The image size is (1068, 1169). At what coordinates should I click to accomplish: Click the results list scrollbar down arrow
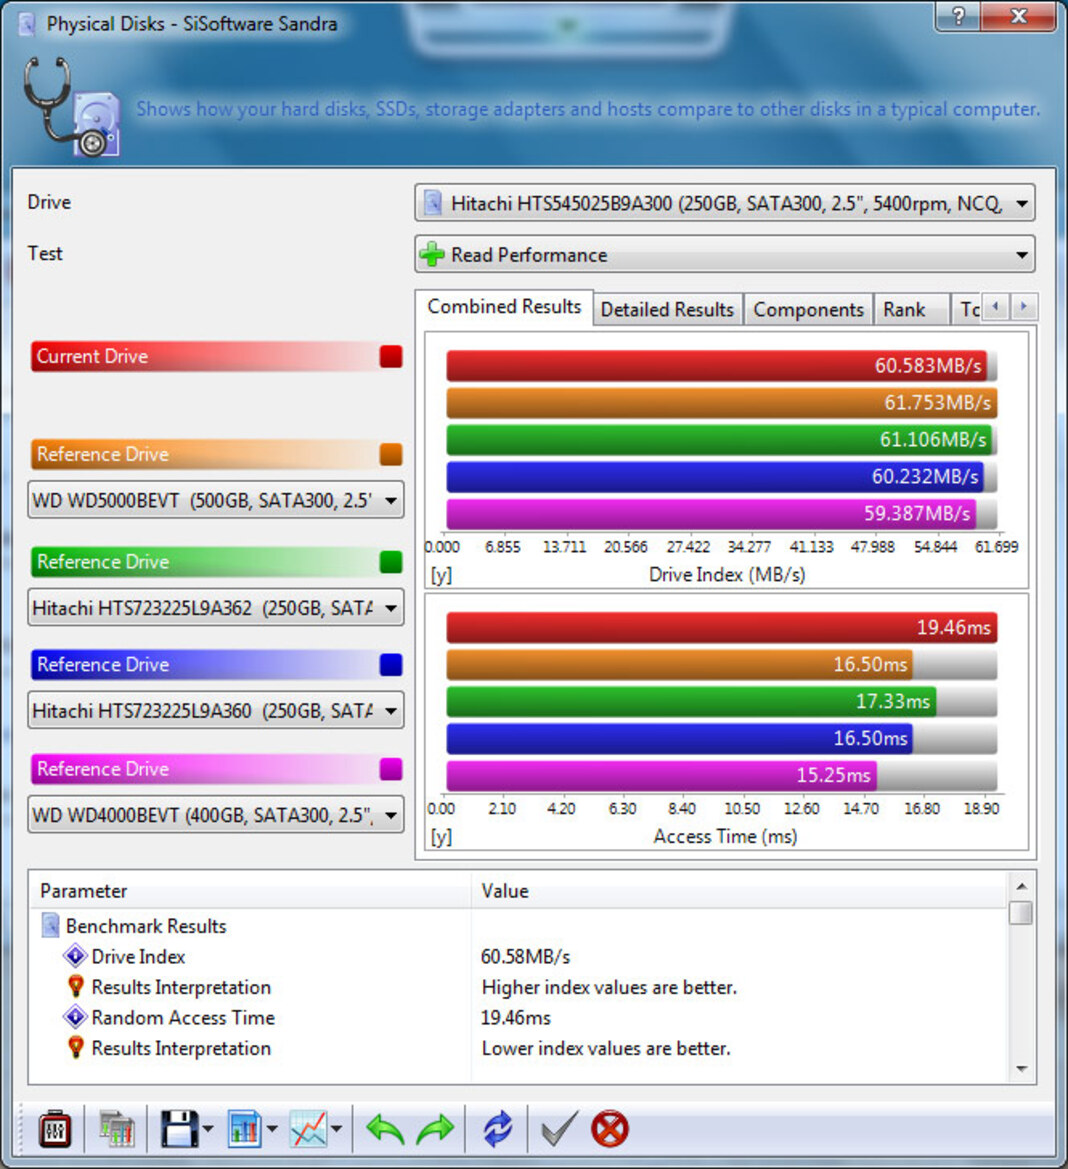1021,1069
